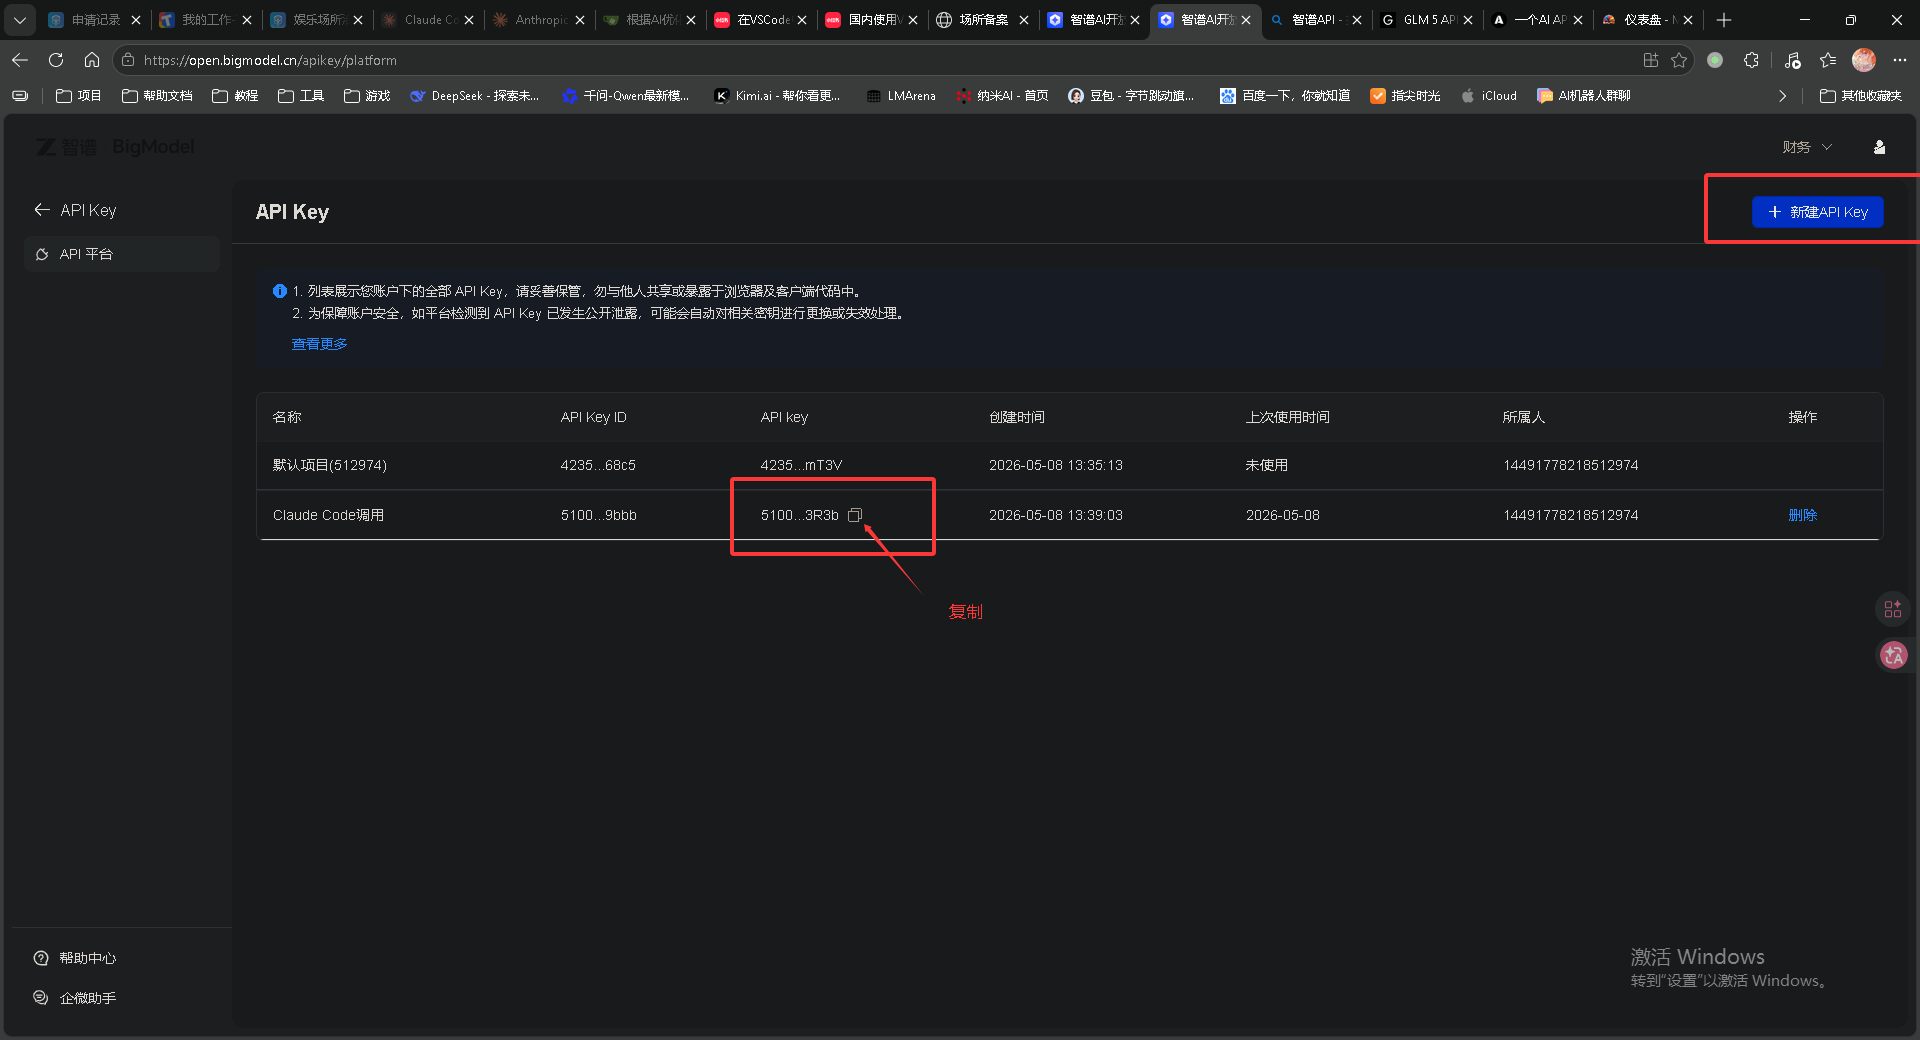Click the split screen icon in address bar
1920x1040 pixels.
pos(1650,60)
